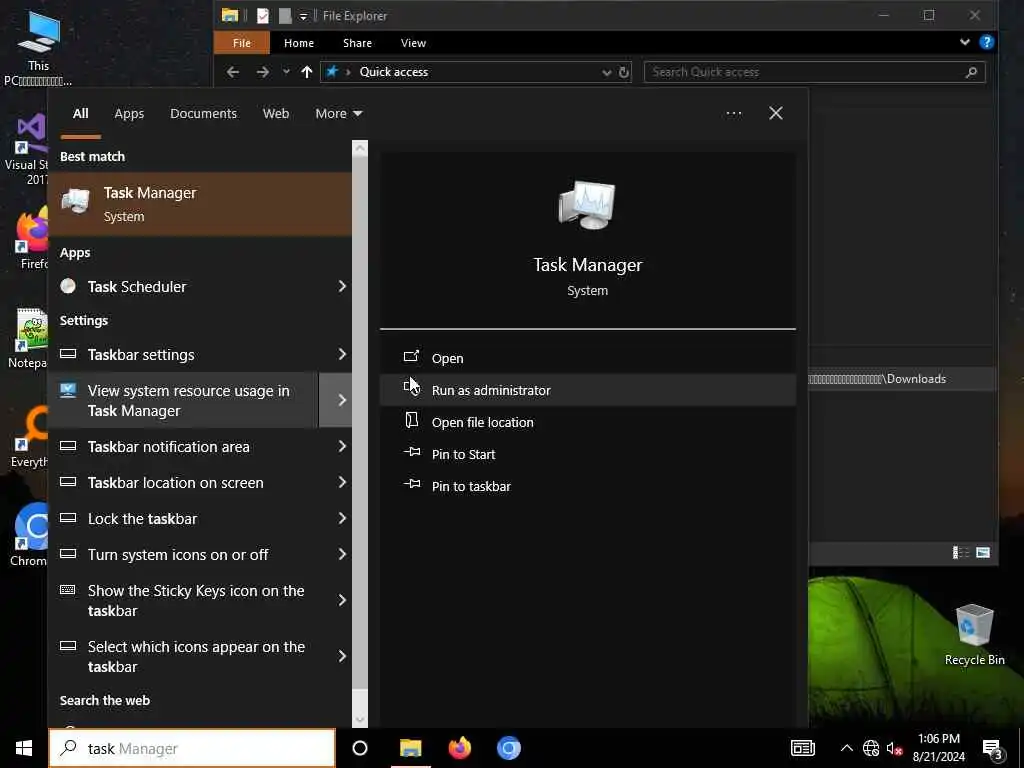Image resolution: width=1024 pixels, height=768 pixels.
Task: Switch to the Apps search tab
Action: point(129,114)
